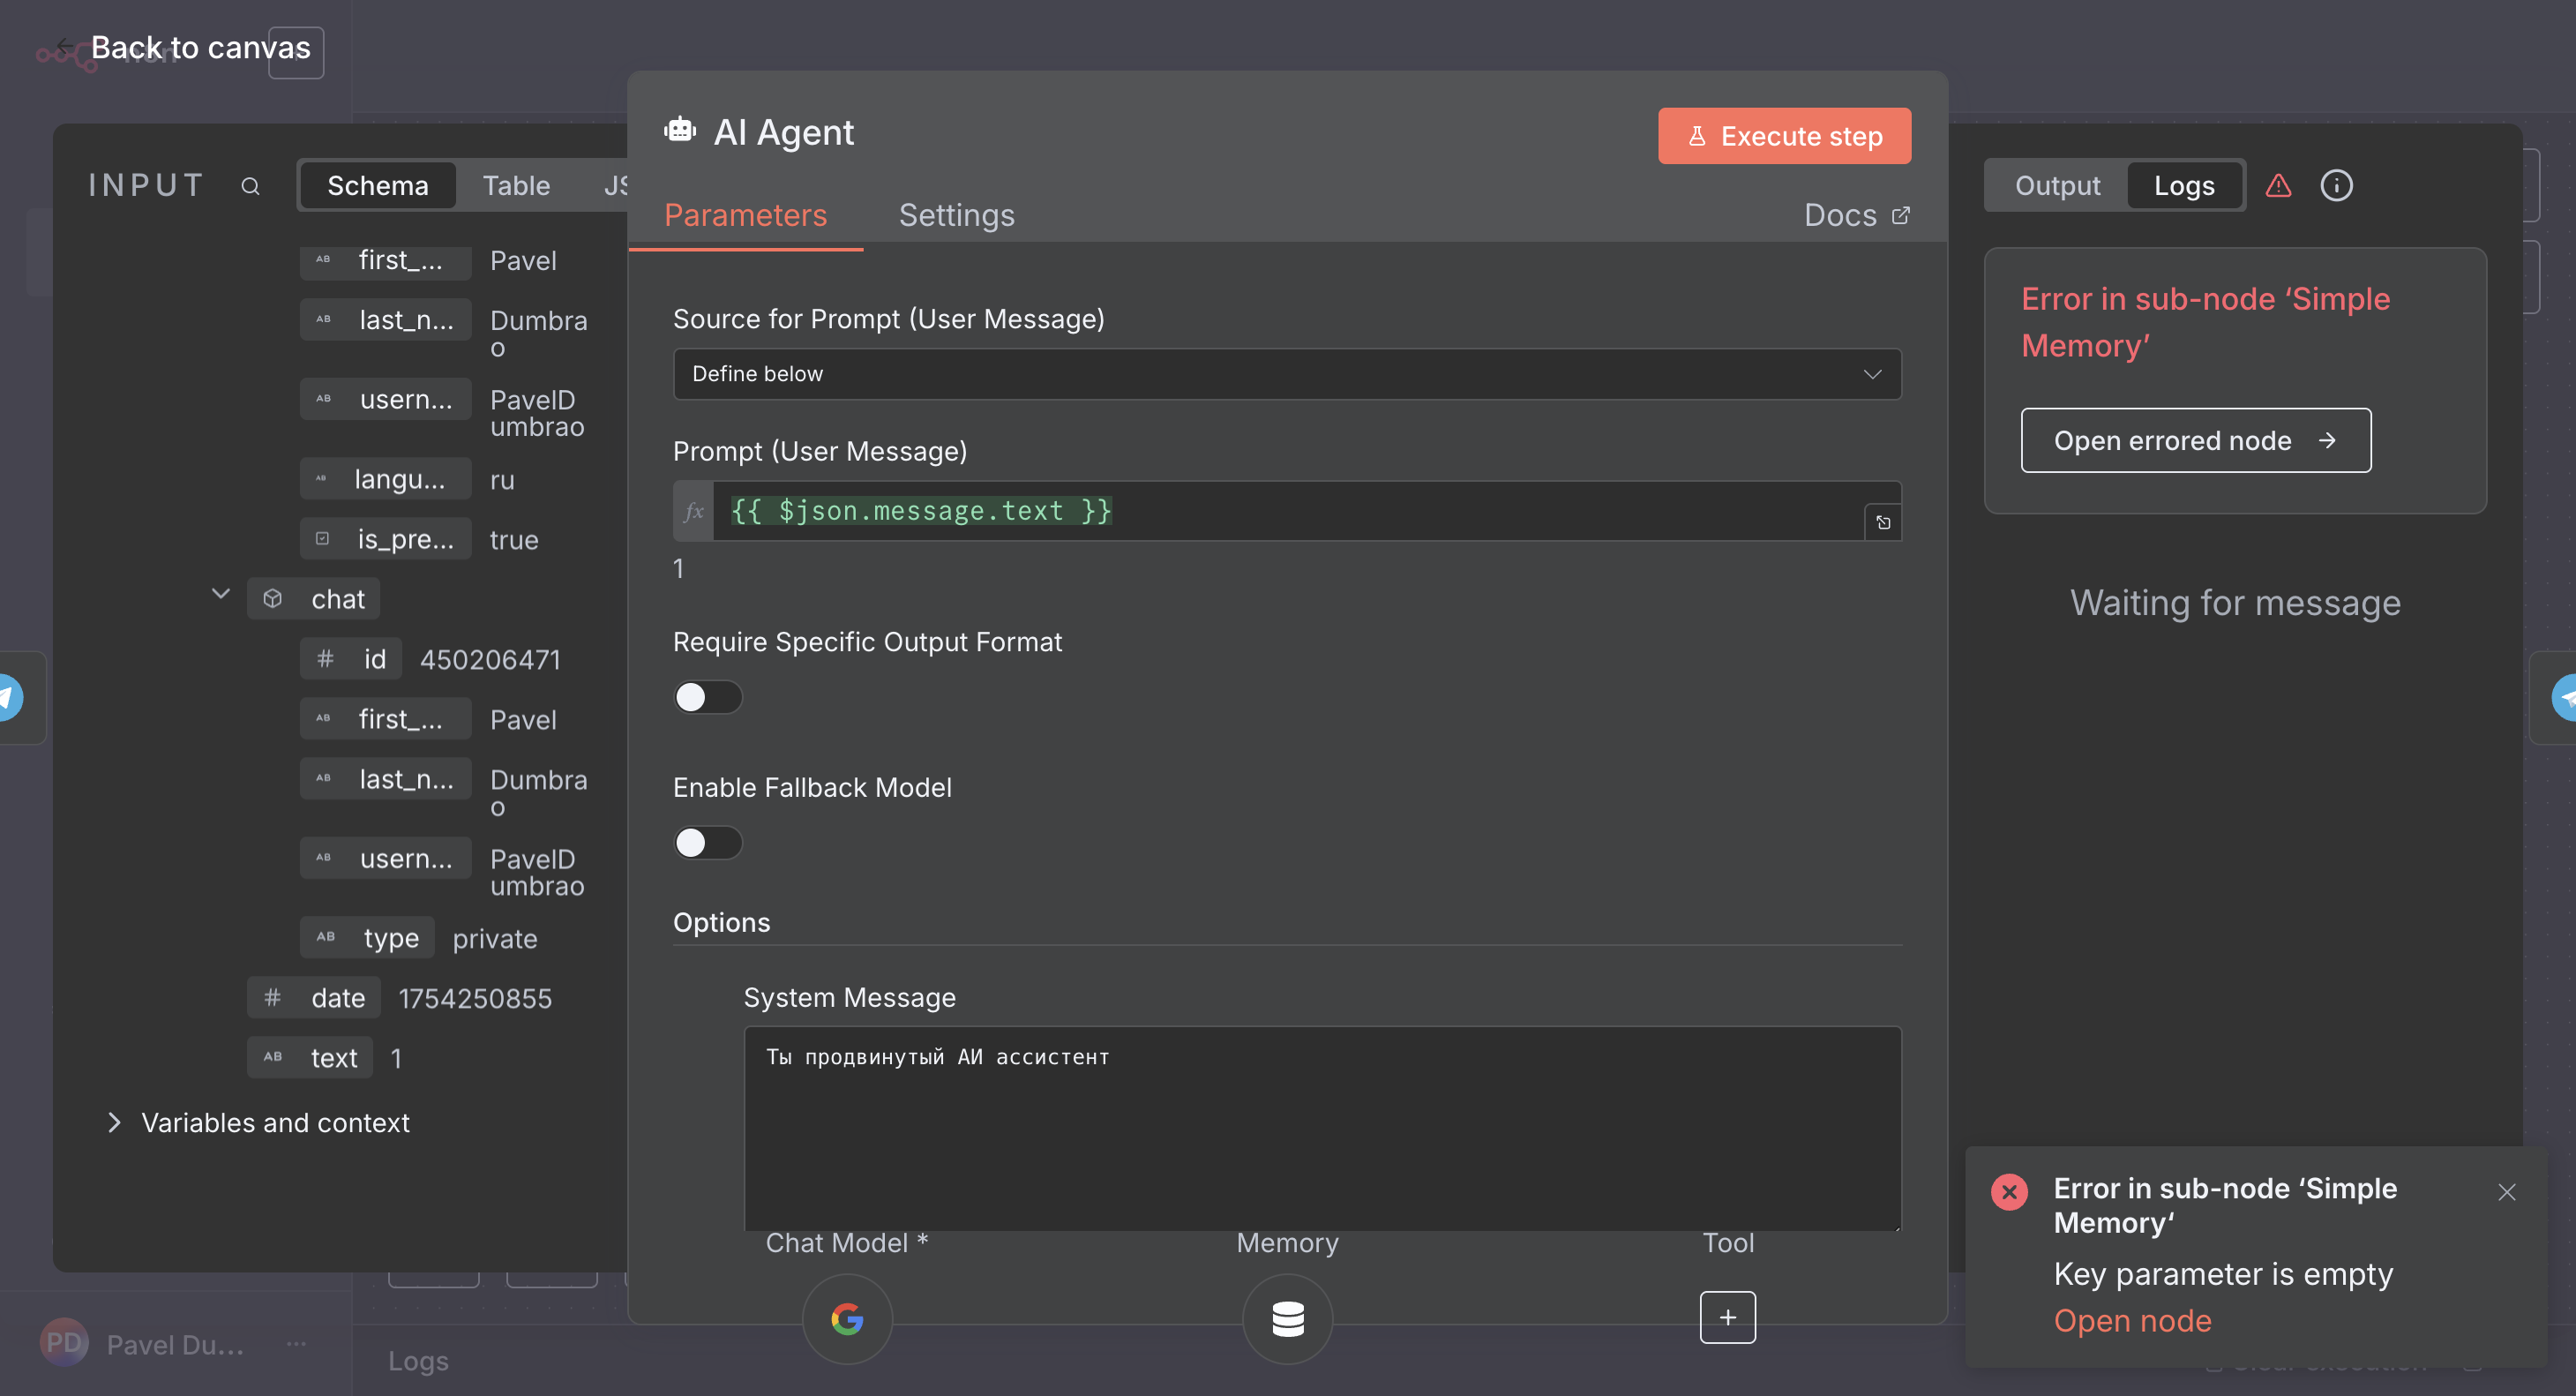Select the Table view tab
2576x1396 pixels.
pos(516,186)
